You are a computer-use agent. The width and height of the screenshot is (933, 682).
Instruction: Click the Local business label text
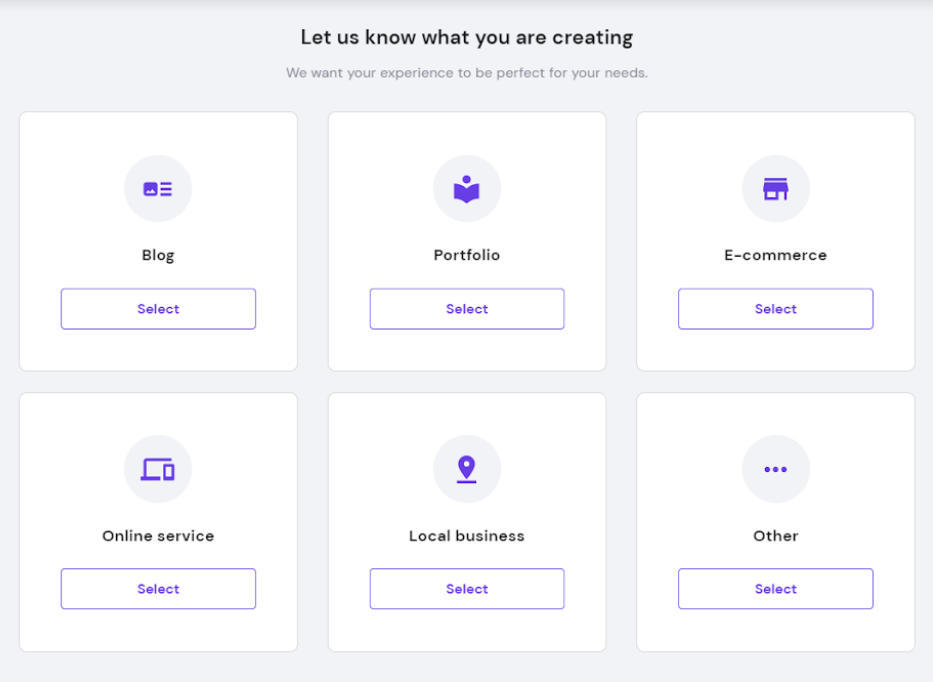(466, 536)
